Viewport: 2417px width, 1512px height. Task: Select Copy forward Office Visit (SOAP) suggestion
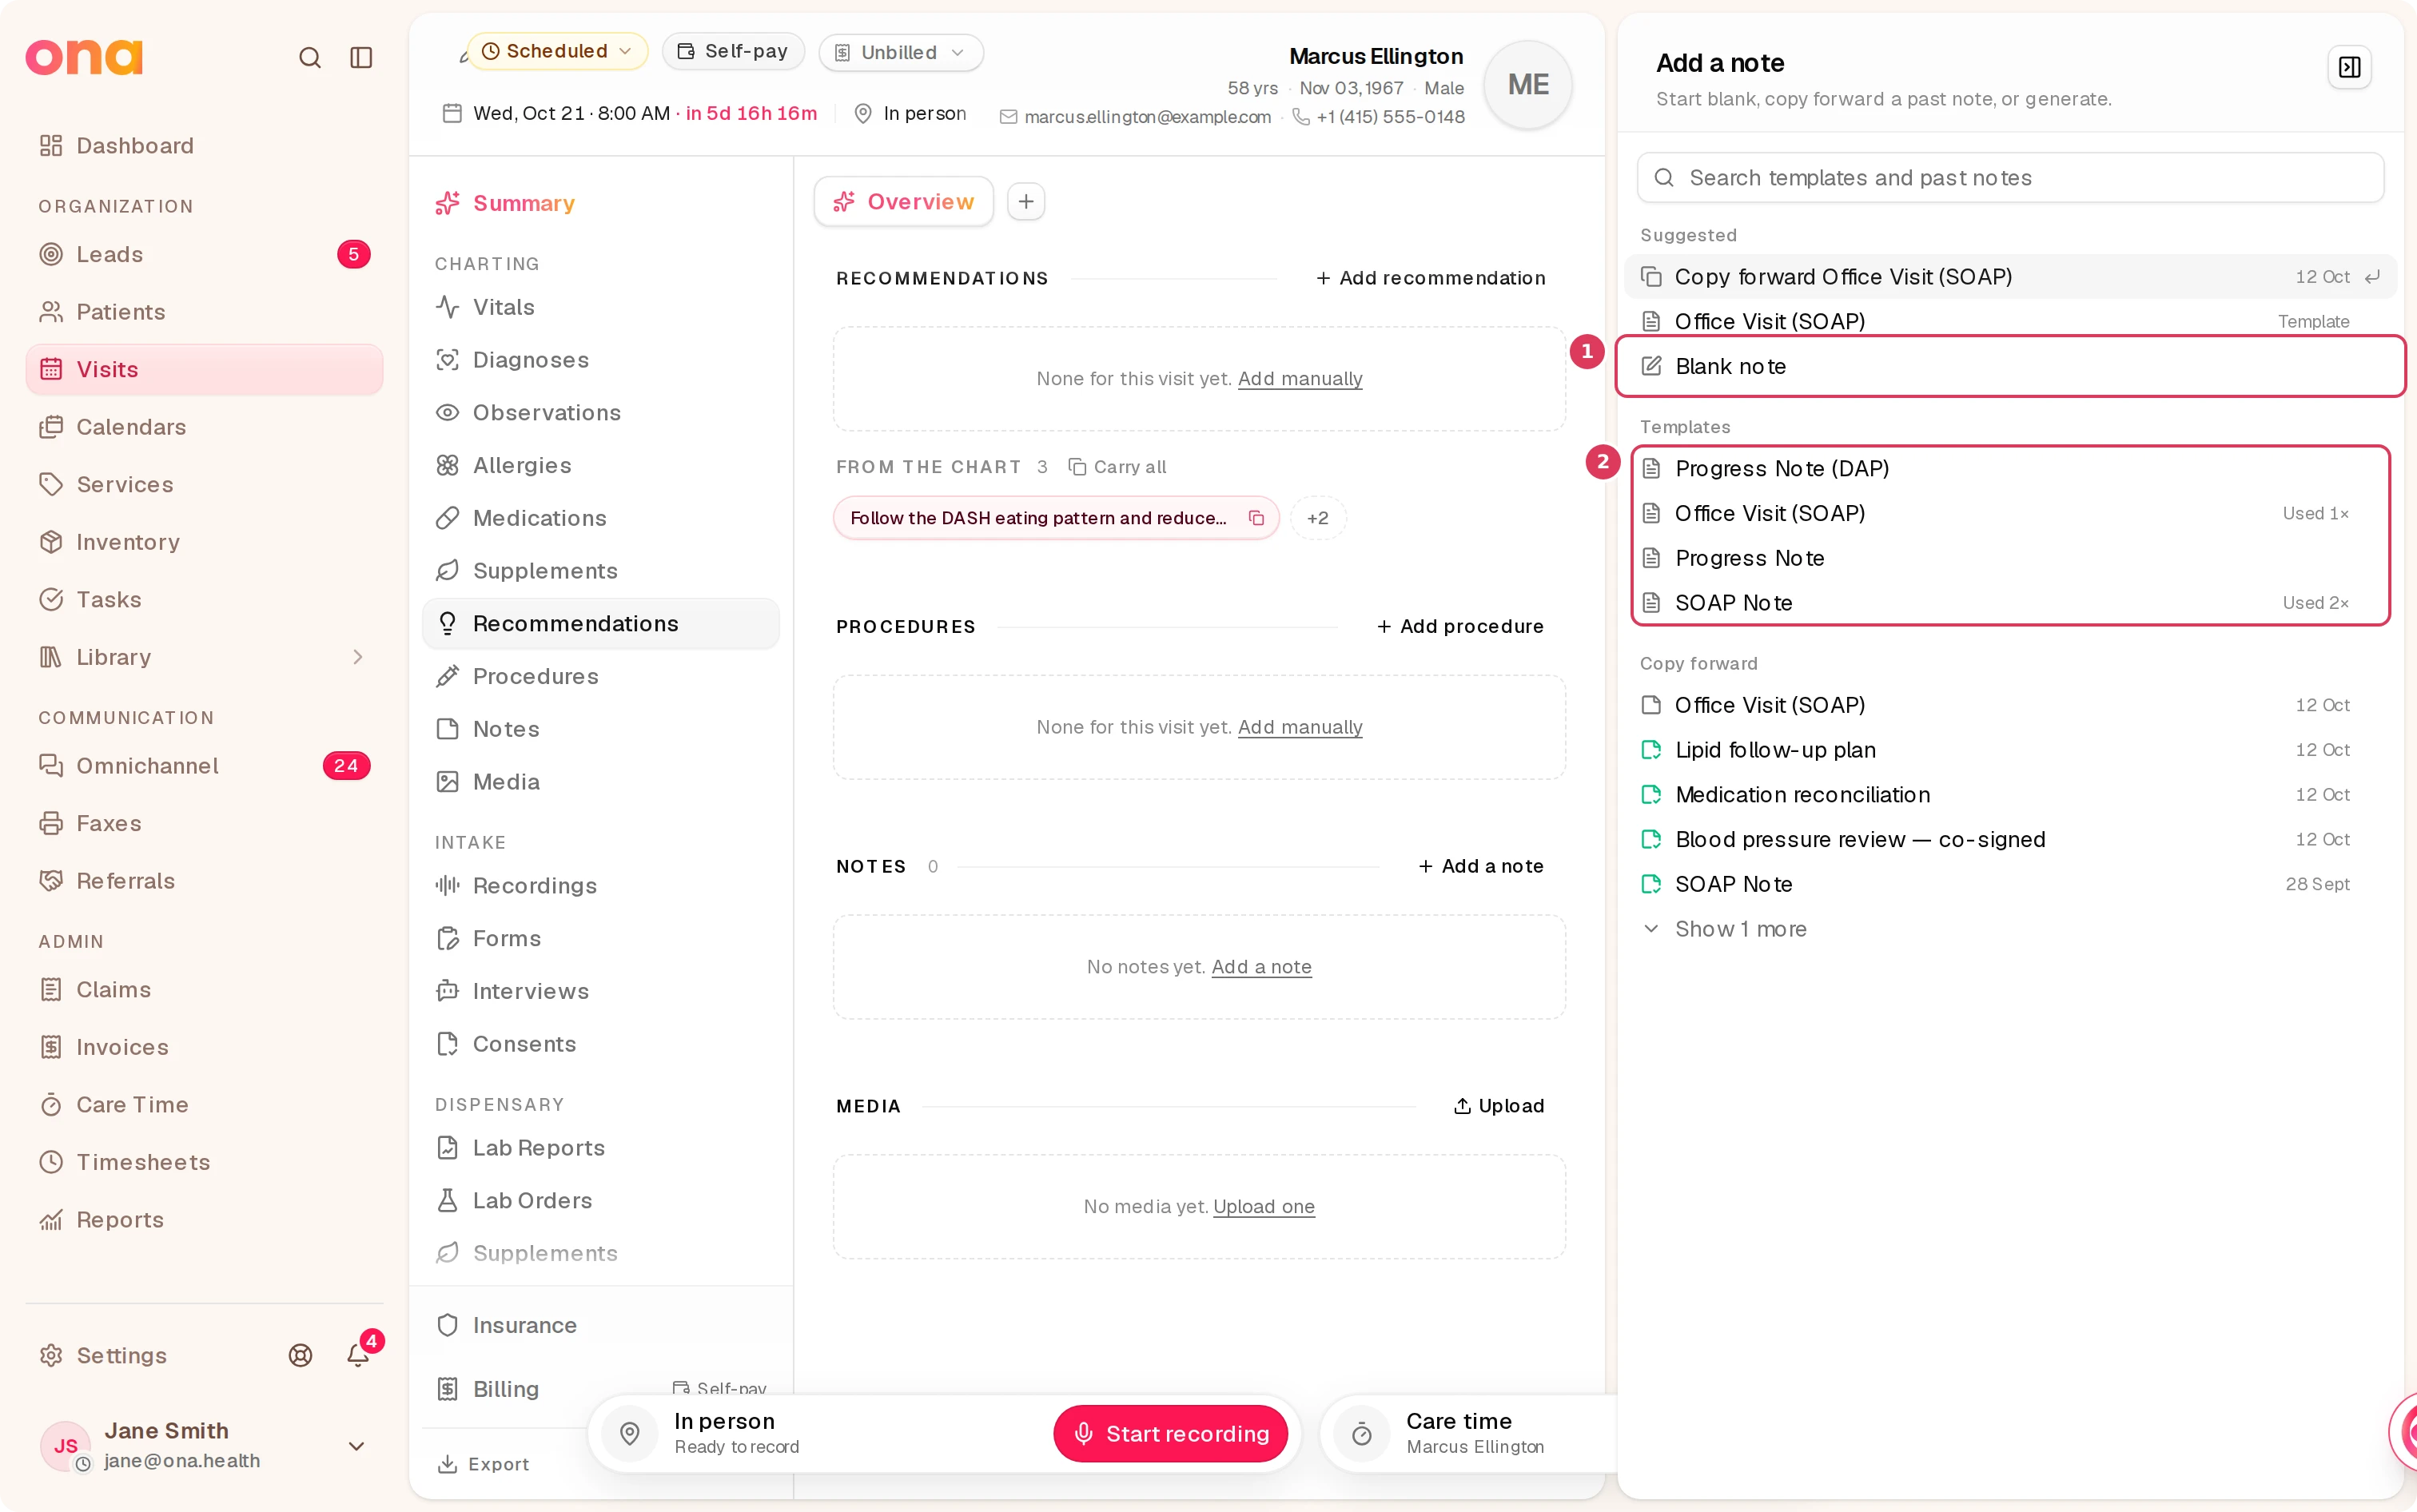(x=2010, y=276)
